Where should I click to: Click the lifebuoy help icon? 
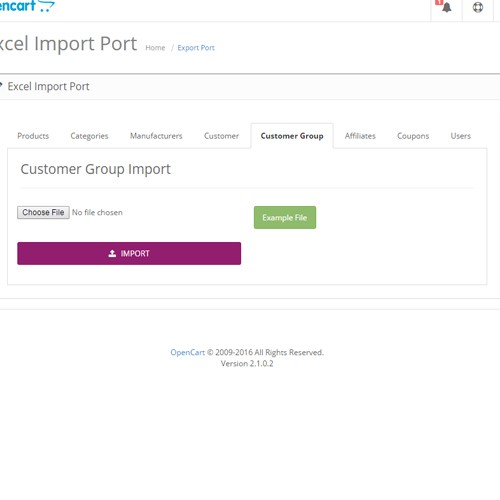(x=478, y=7)
